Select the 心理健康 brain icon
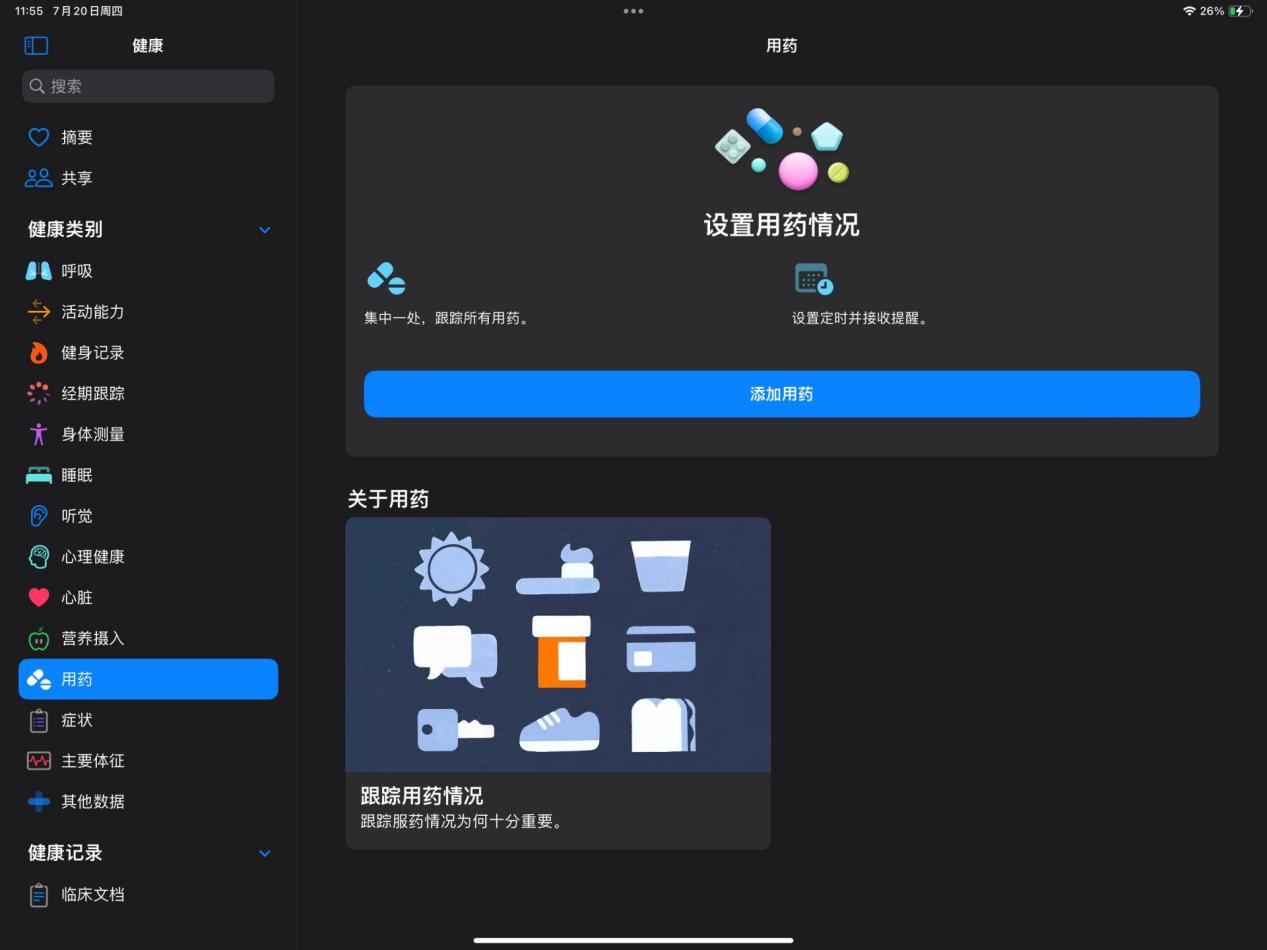Image resolution: width=1267 pixels, height=950 pixels. click(37, 556)
